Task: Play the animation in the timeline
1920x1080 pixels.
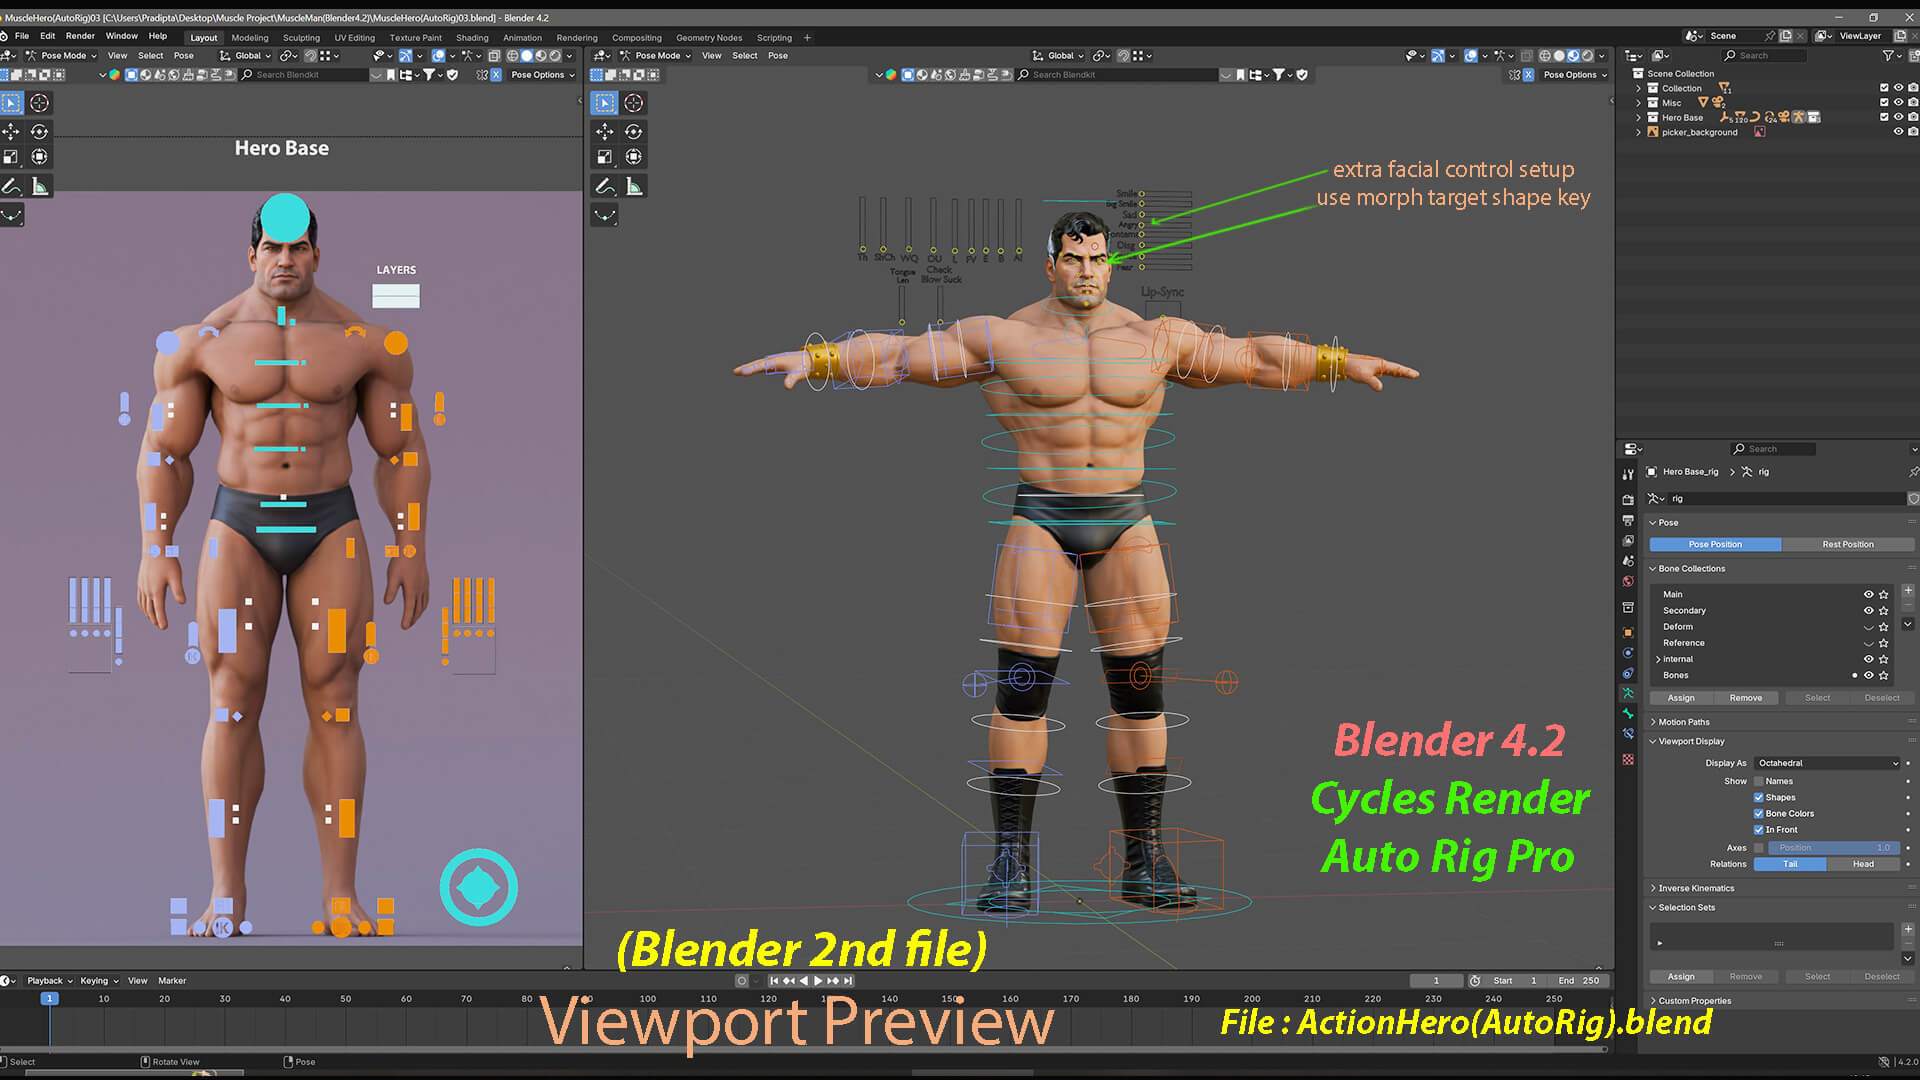Action: pyautogui.click(x=818, y=981)
